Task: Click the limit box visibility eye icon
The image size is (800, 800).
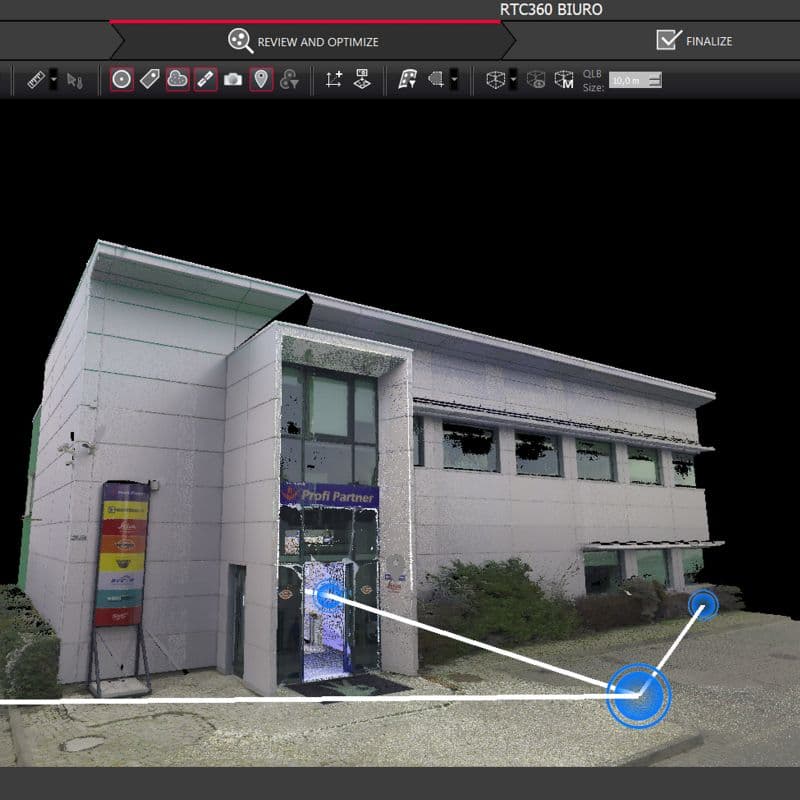Action: click(x=535, y=79)
